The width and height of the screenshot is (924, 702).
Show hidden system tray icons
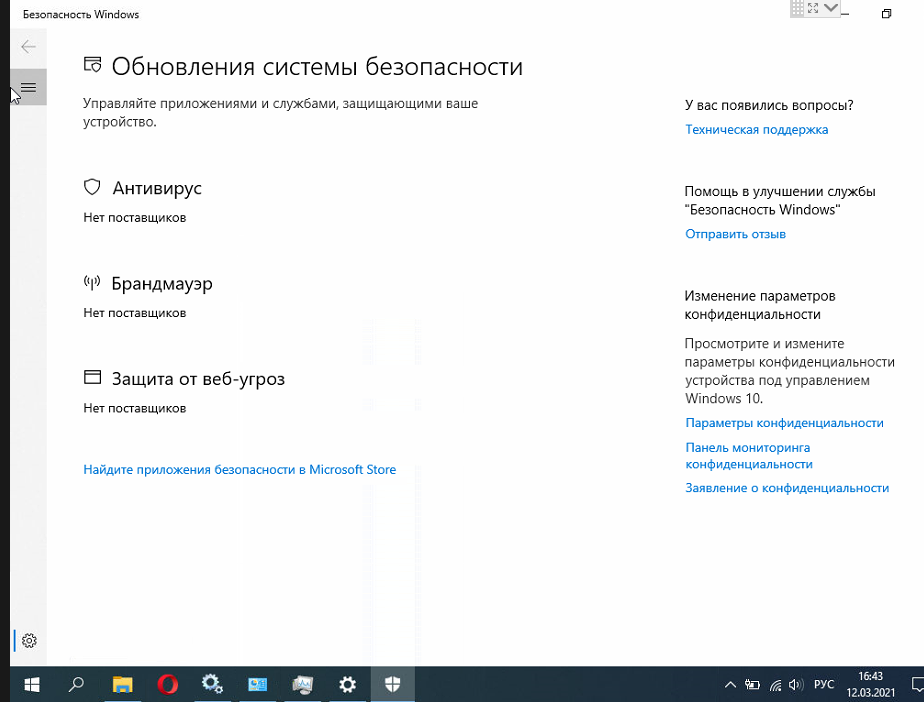pyautogui.click(x=730, y=685)
